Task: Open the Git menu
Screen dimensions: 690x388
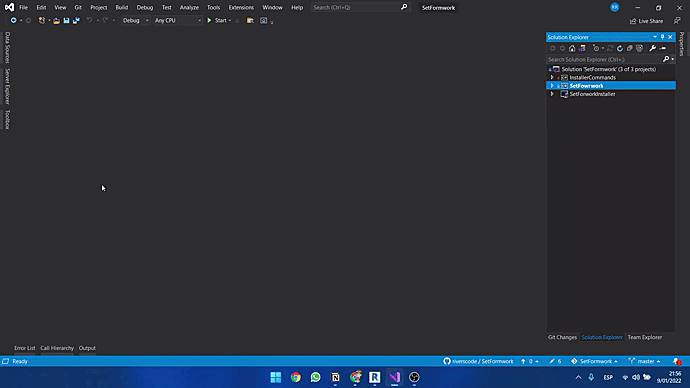Action: pyautogui.click(x=78, y=7)
